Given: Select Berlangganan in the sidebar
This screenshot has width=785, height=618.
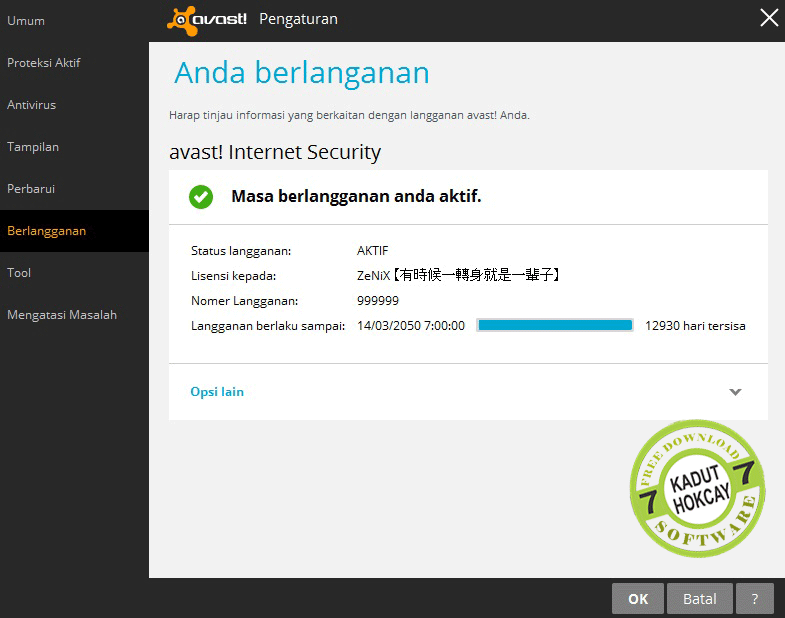Looking at the screenshot, I should (x=74, y=231).
